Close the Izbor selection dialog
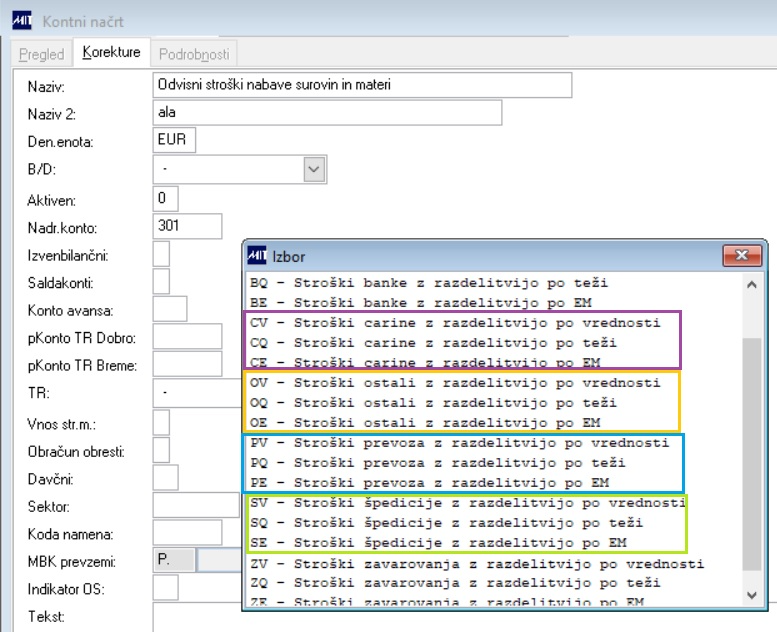The image size is (777, 632). coord(740,257)
